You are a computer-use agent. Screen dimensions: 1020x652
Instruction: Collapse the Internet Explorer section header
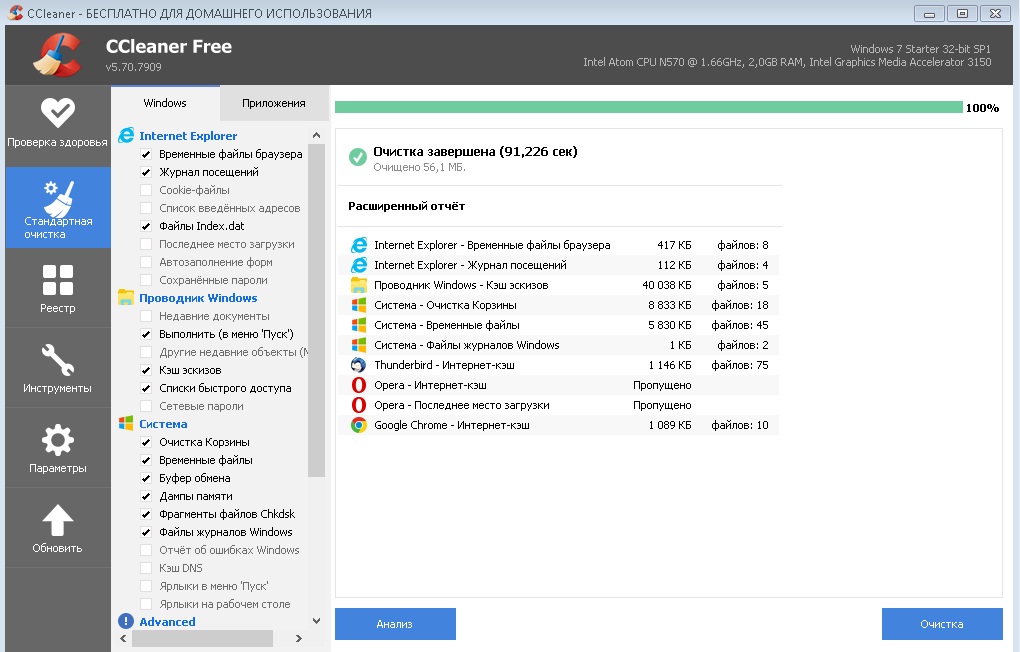[188, 135]
